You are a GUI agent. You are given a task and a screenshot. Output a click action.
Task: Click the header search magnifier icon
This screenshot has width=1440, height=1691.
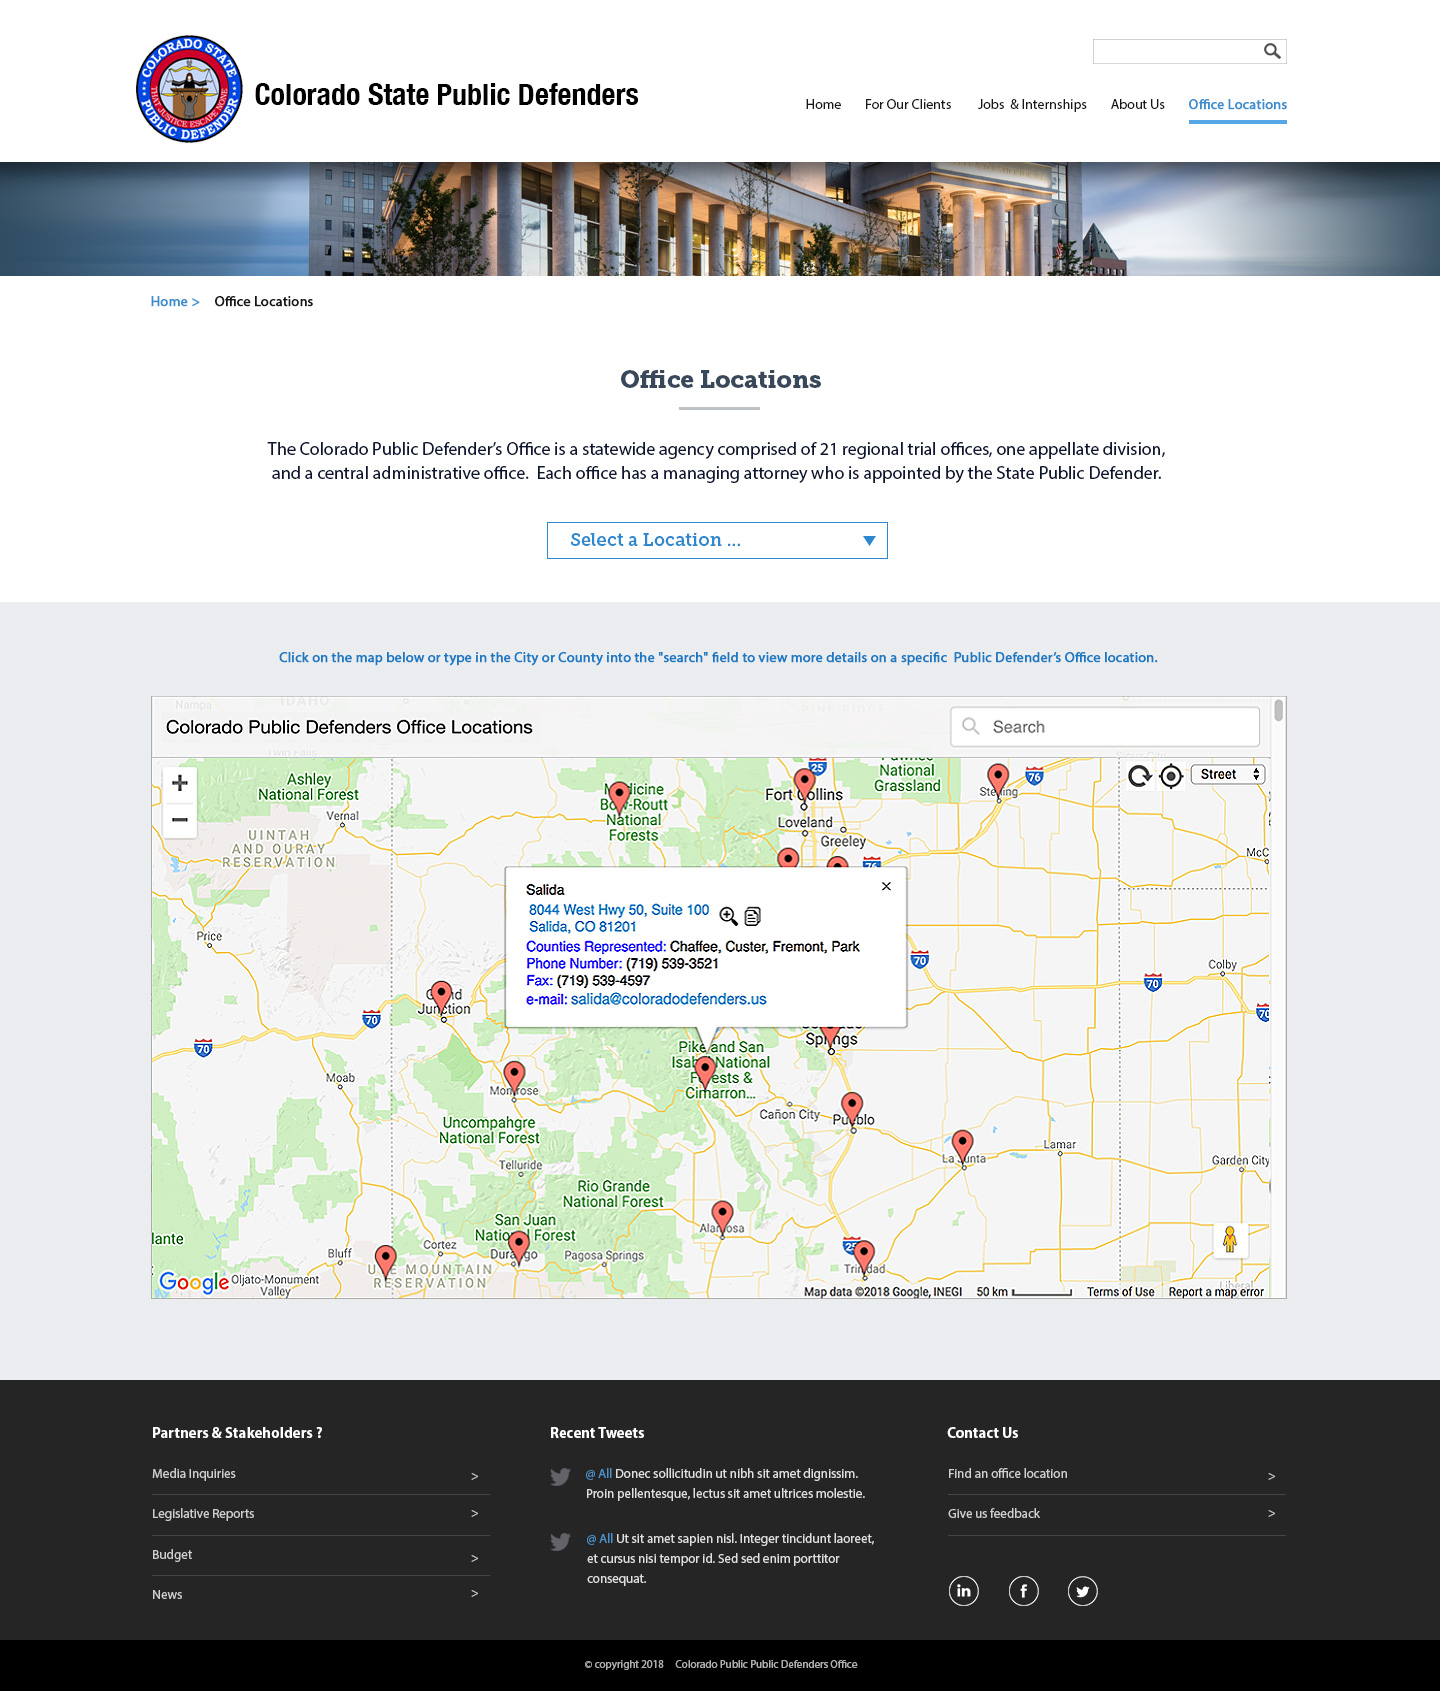(1272, 51)
